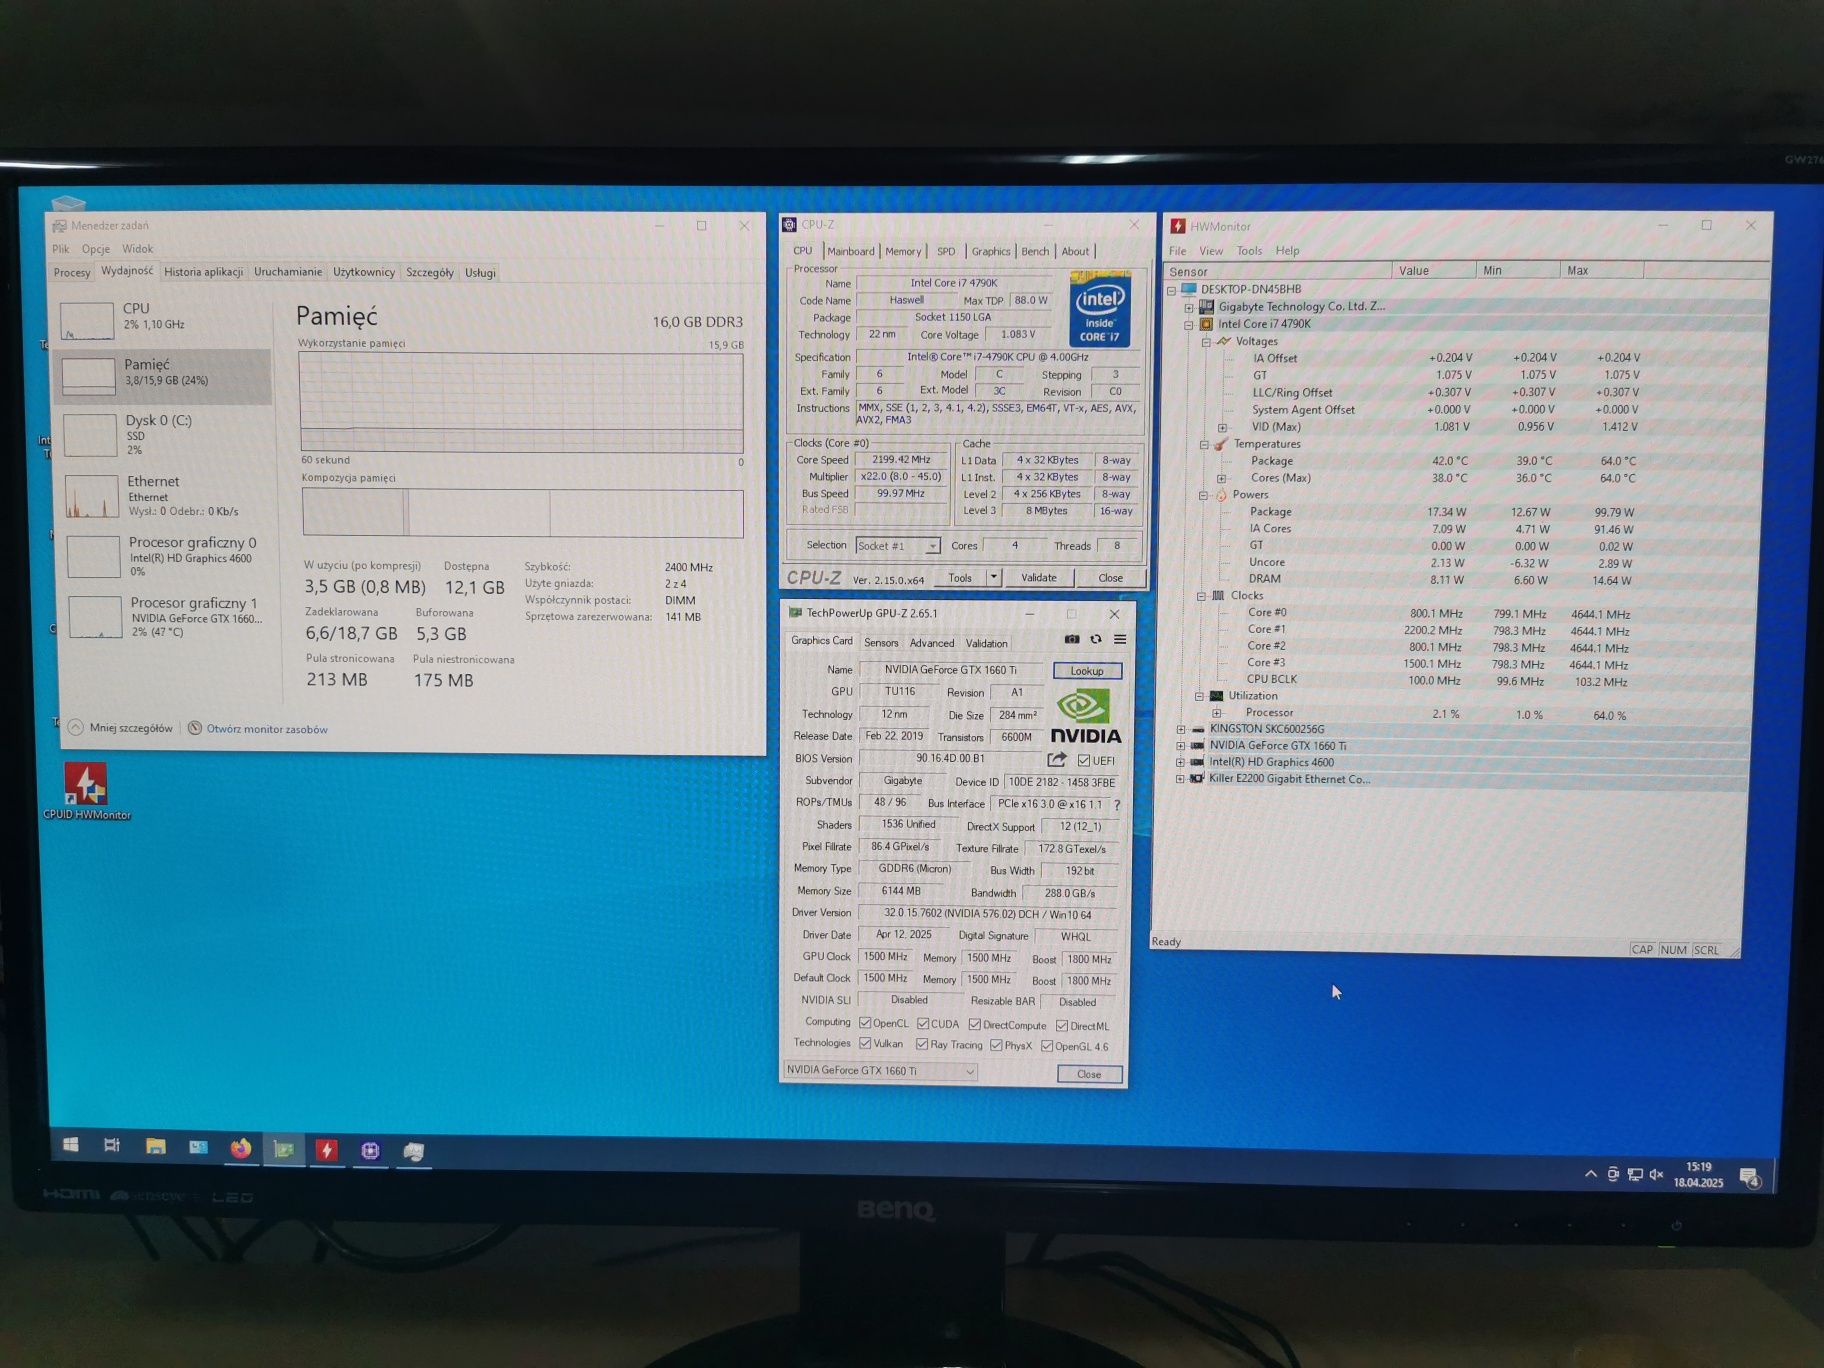The width and height of the screenshot is (1824, 1368).
Task: Expand the KINGSTON SKC600256G node
Action: point(1181,730)
